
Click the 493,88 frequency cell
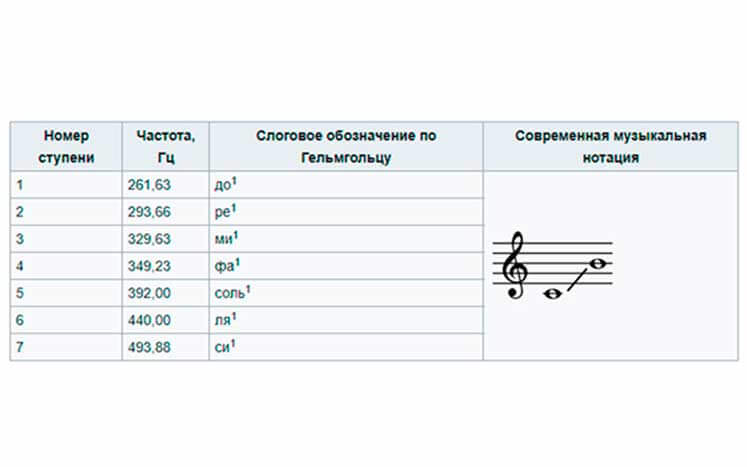click(x=150, y=347)
